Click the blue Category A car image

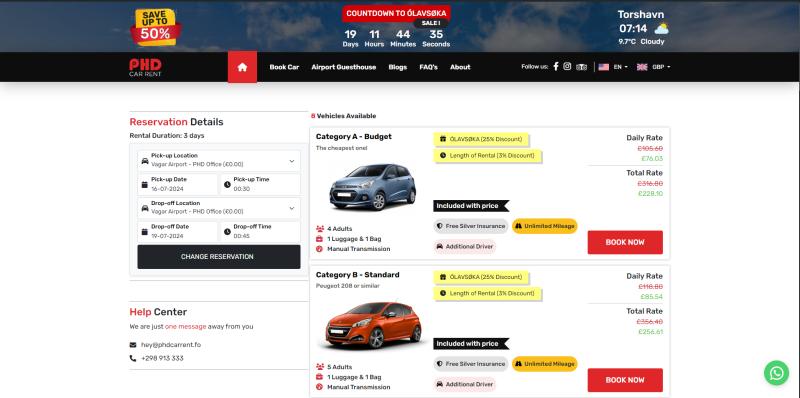coord(373,187)
